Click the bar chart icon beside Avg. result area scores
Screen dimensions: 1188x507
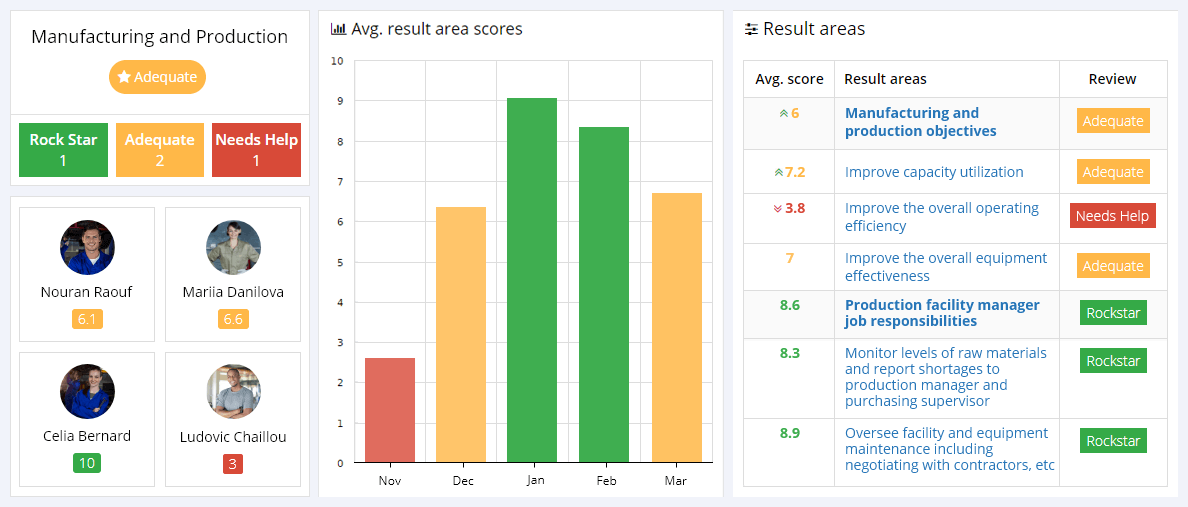338,29
